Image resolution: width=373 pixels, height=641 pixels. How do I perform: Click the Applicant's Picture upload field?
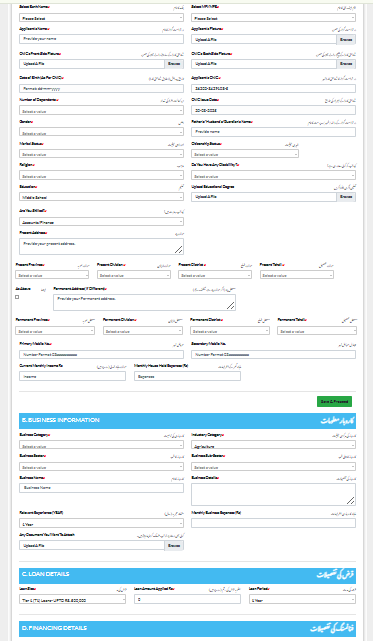[x=264, y=40]
